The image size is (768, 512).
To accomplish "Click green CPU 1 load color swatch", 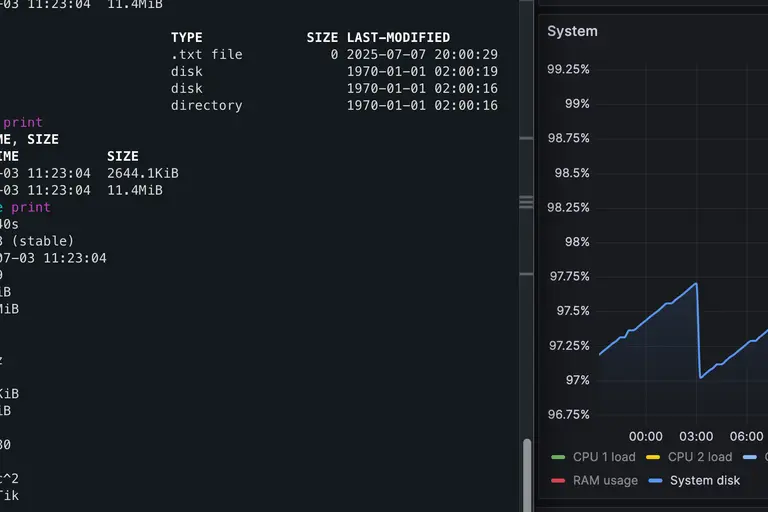I will (x=558, y=457).
